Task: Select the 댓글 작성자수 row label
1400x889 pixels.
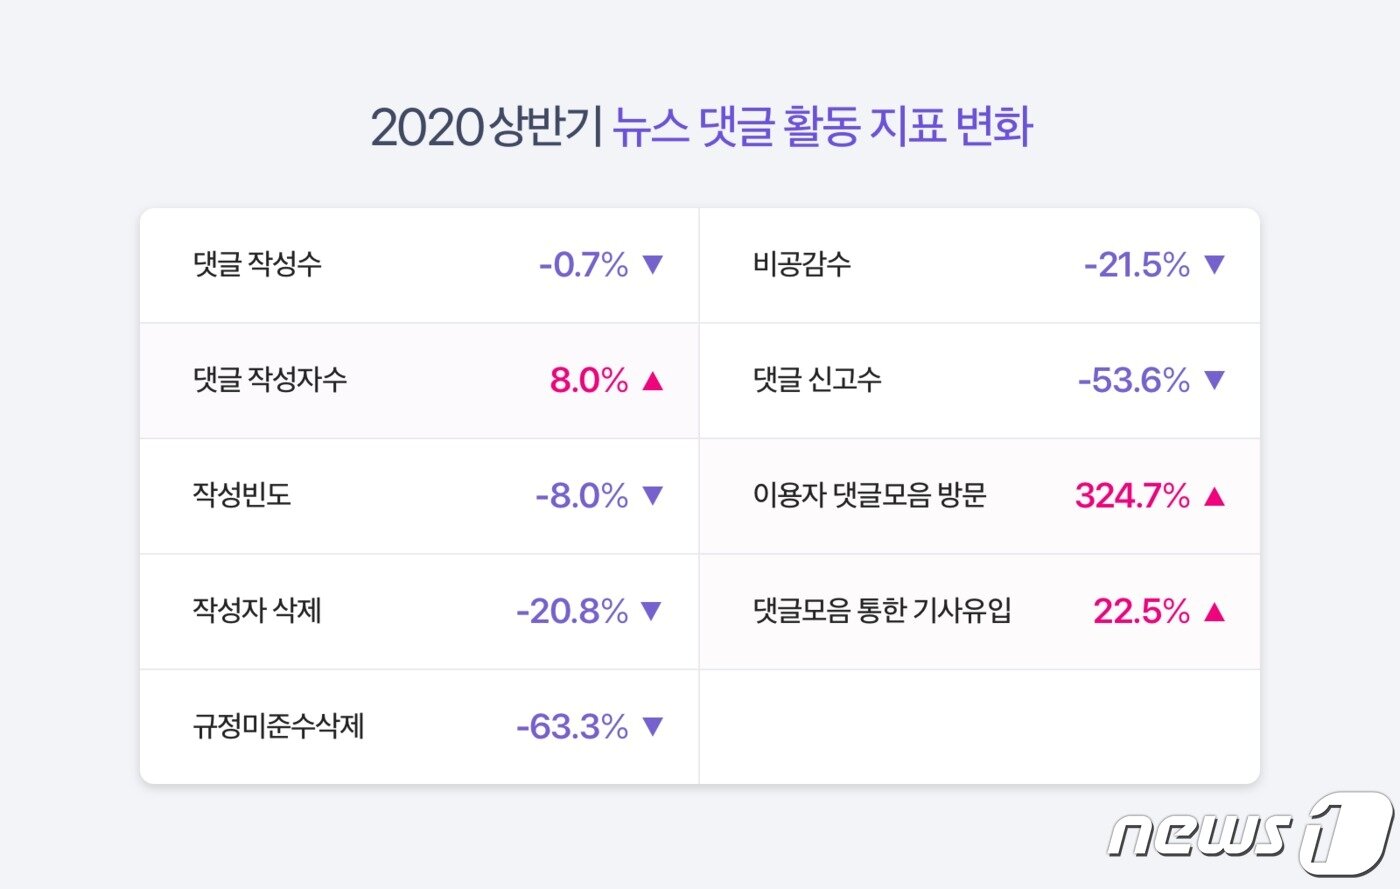Action: click(270, 380)
